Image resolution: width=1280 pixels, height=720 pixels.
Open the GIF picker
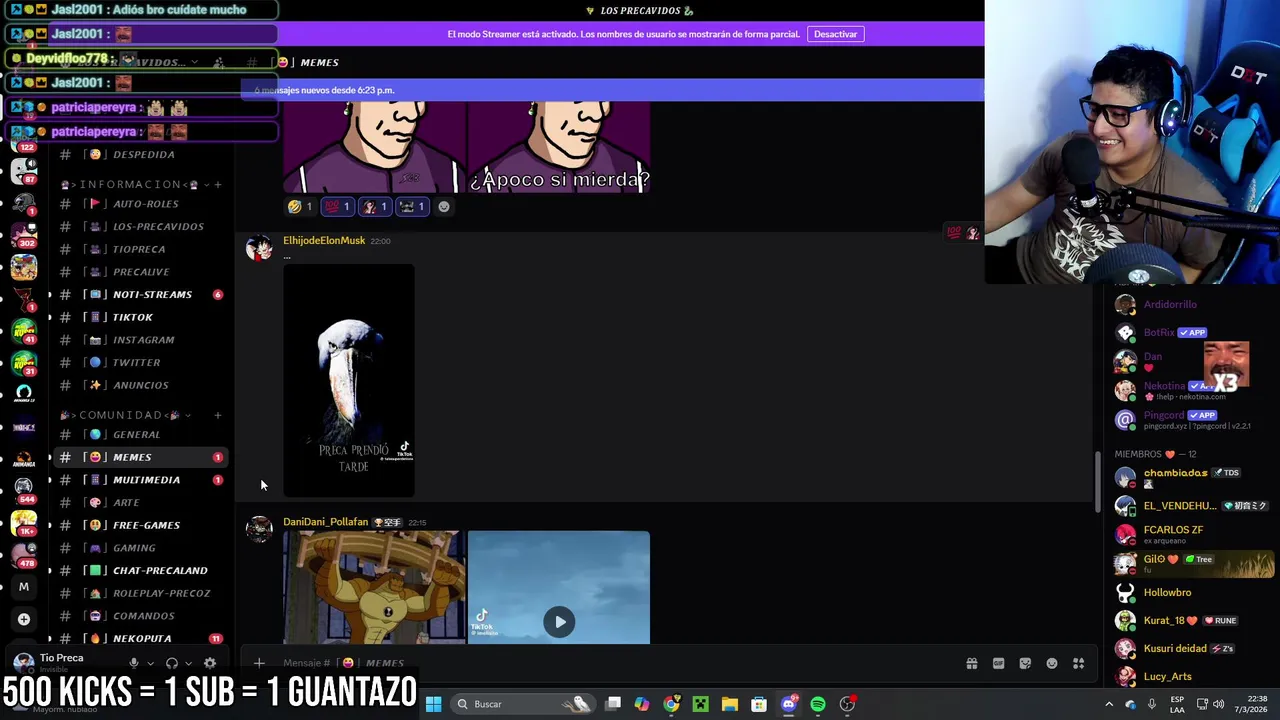[x=998, y=663]
